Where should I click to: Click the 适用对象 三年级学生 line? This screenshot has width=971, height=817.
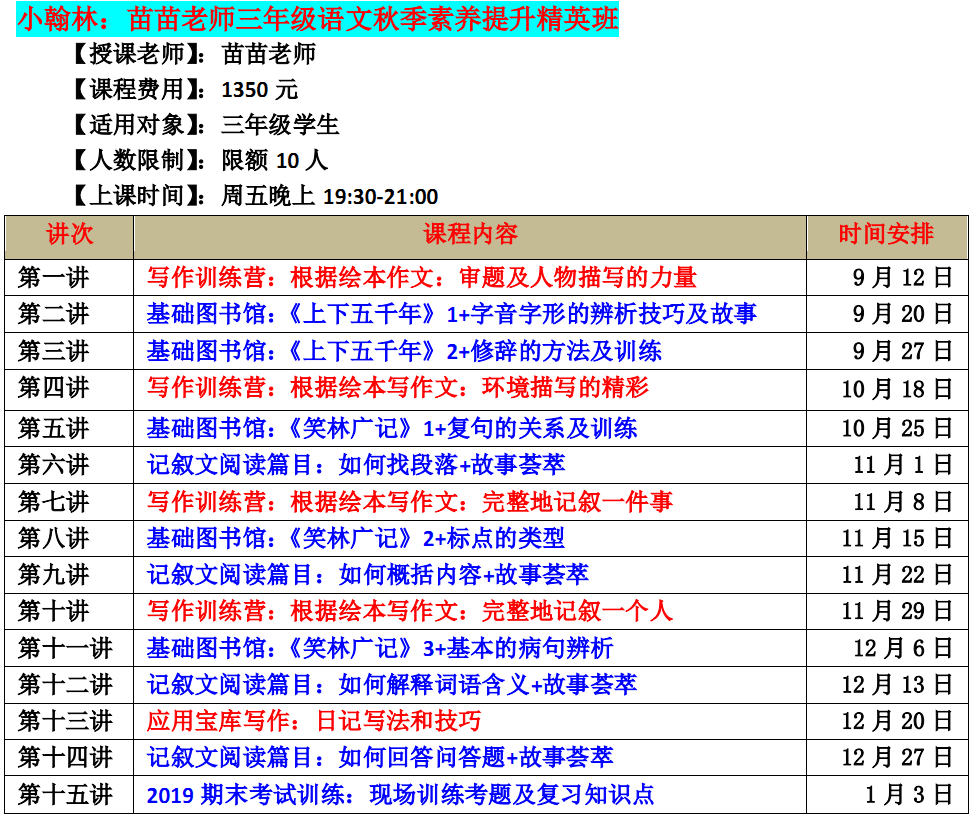[205, 125]
